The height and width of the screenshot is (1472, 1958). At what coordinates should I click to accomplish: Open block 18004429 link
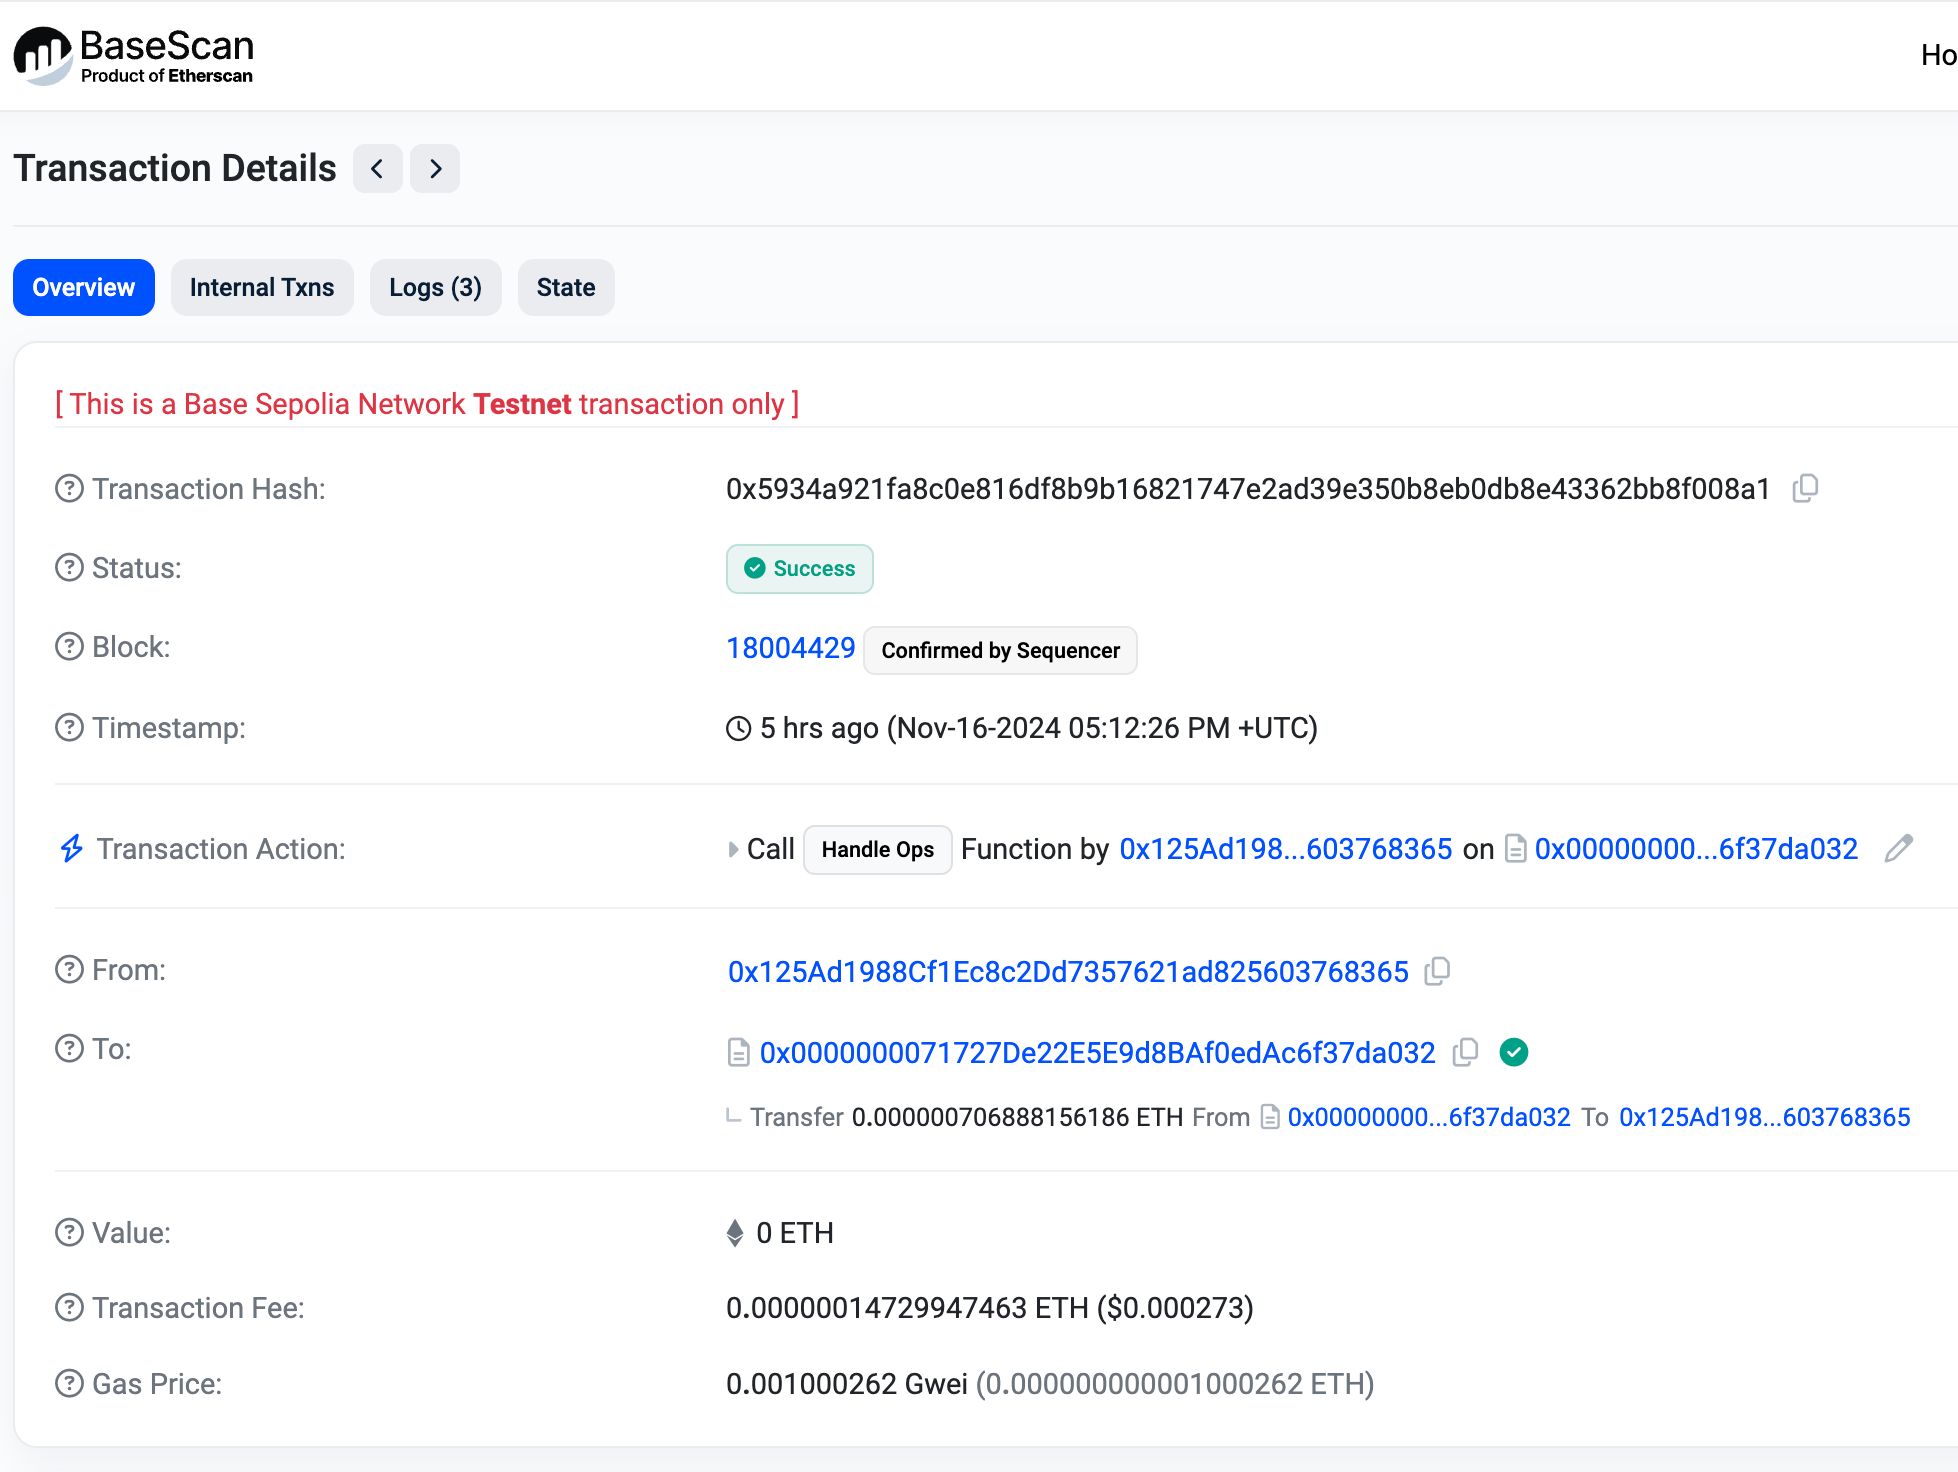point(790,648)
